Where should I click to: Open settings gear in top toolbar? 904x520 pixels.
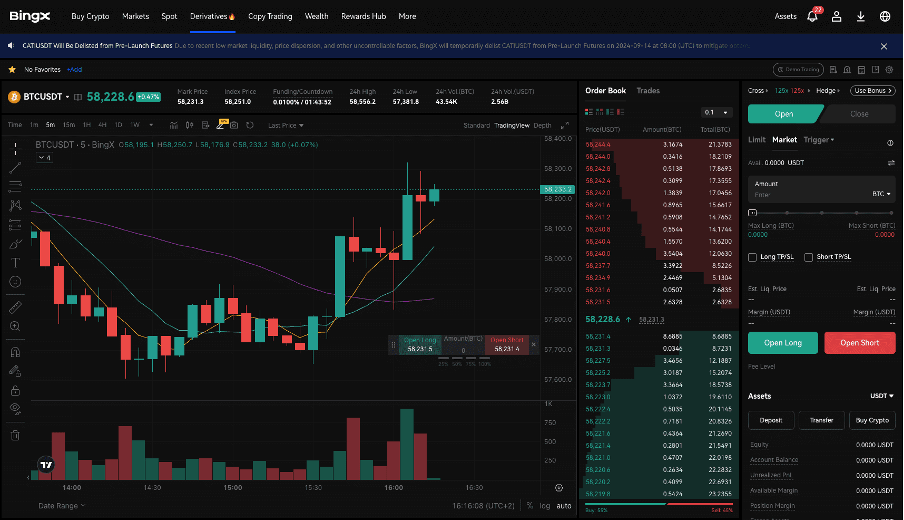tap(890, 70)
